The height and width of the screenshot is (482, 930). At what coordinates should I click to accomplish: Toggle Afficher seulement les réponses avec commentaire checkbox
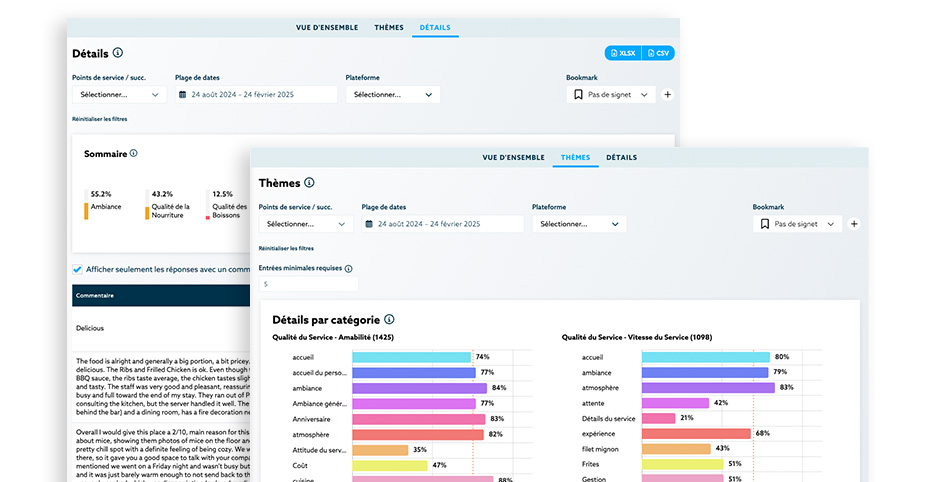(x=77, y=269)
